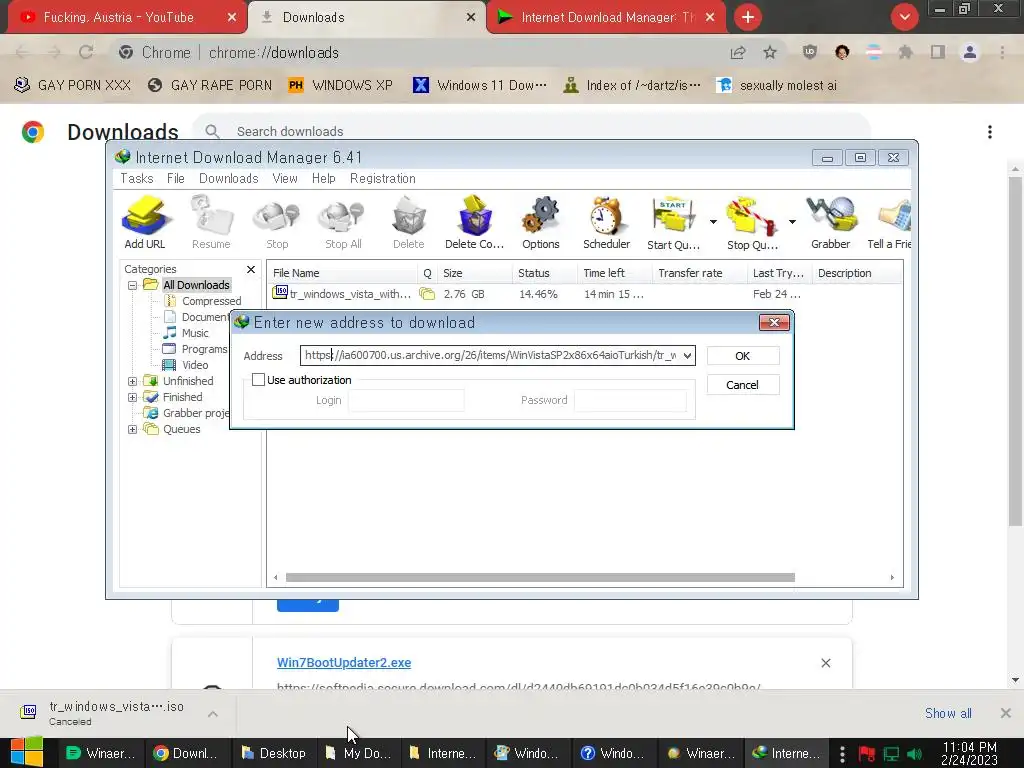This screenshot has width=1024, height=768.
Task: Sort by File Name column header
Action: point(342,273)
